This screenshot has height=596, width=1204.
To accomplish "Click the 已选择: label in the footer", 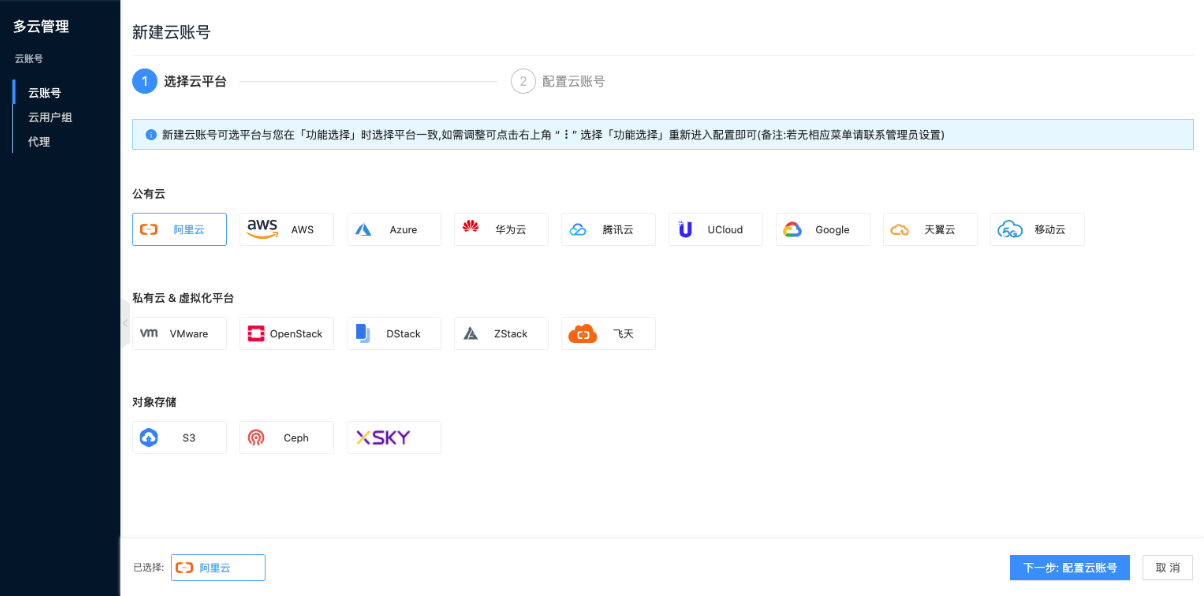I will click(x=149, y=567).
